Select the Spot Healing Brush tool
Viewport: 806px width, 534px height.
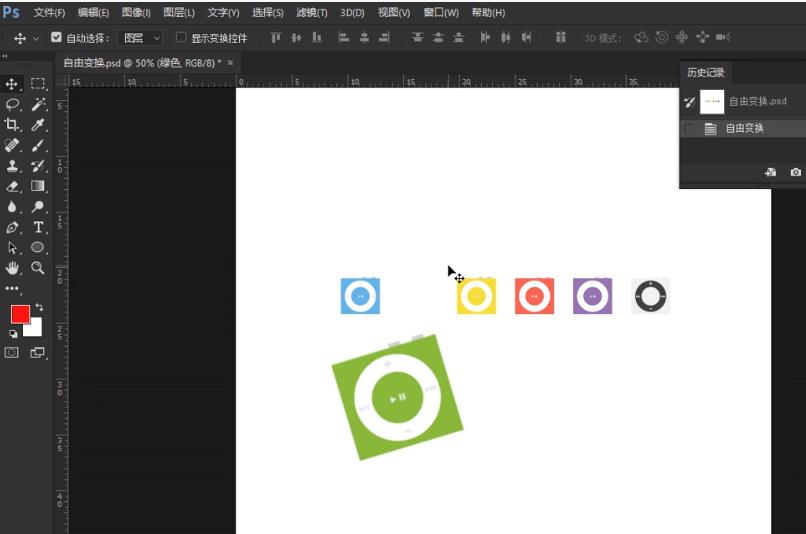[x=12, y=145]
